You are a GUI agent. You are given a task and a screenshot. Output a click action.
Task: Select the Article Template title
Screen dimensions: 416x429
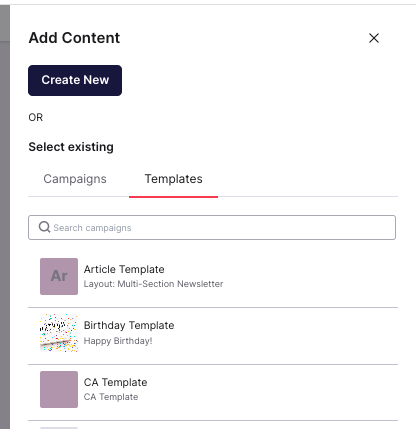coord(124,269)
